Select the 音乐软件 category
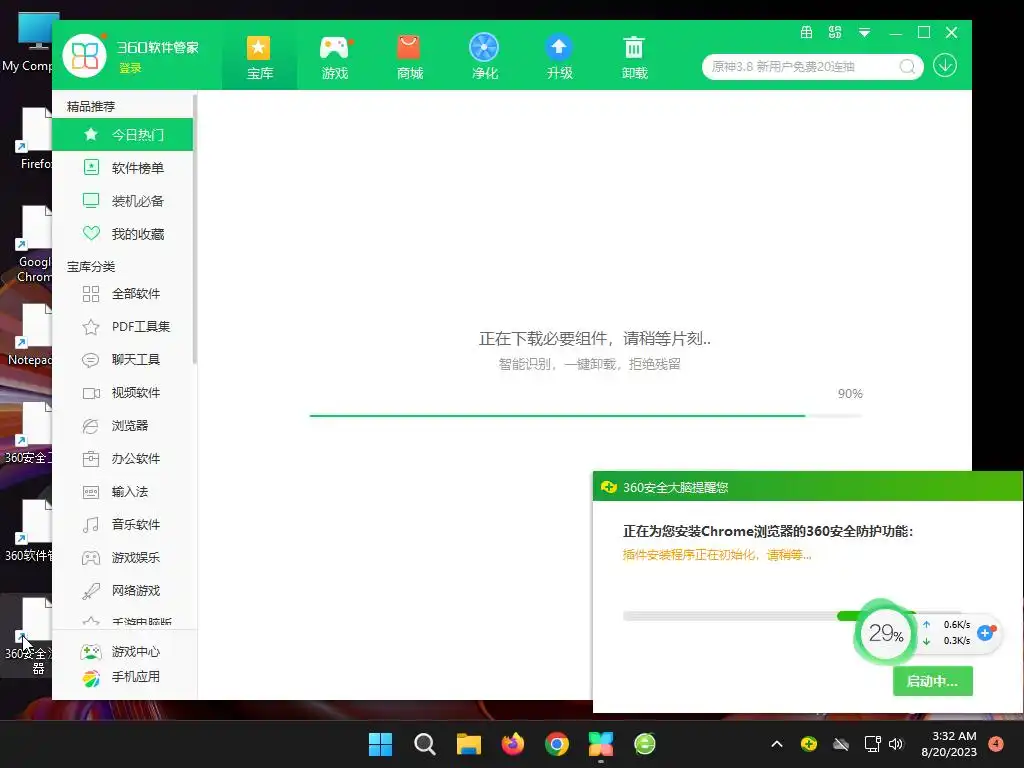 point(123,524)
